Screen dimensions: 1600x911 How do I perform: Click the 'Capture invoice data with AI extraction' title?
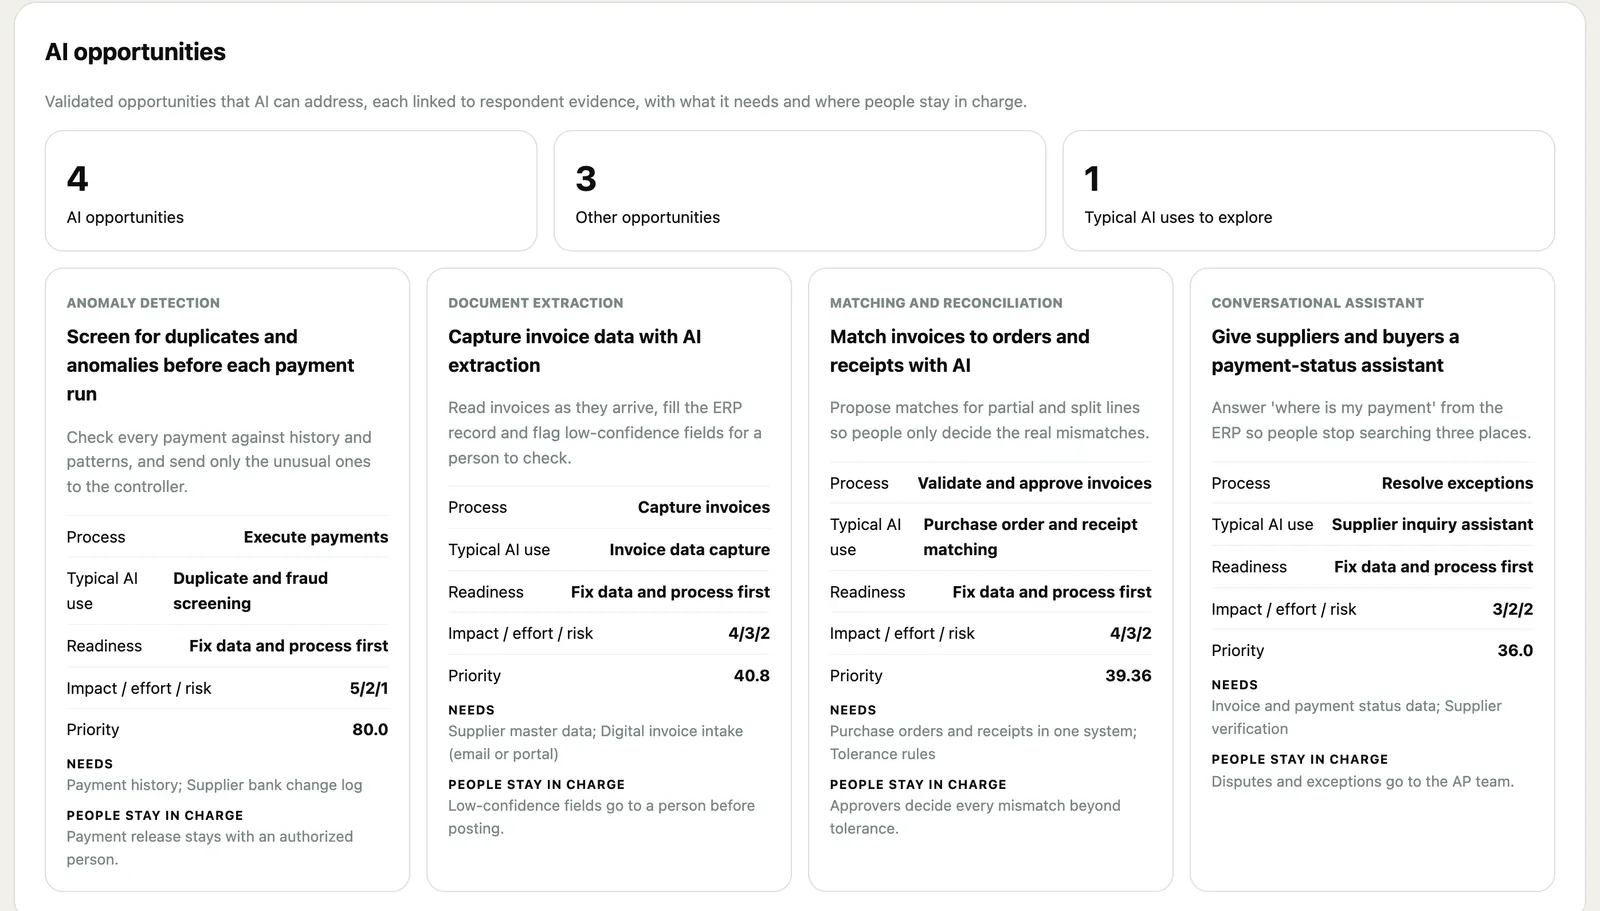click(574, 351)
